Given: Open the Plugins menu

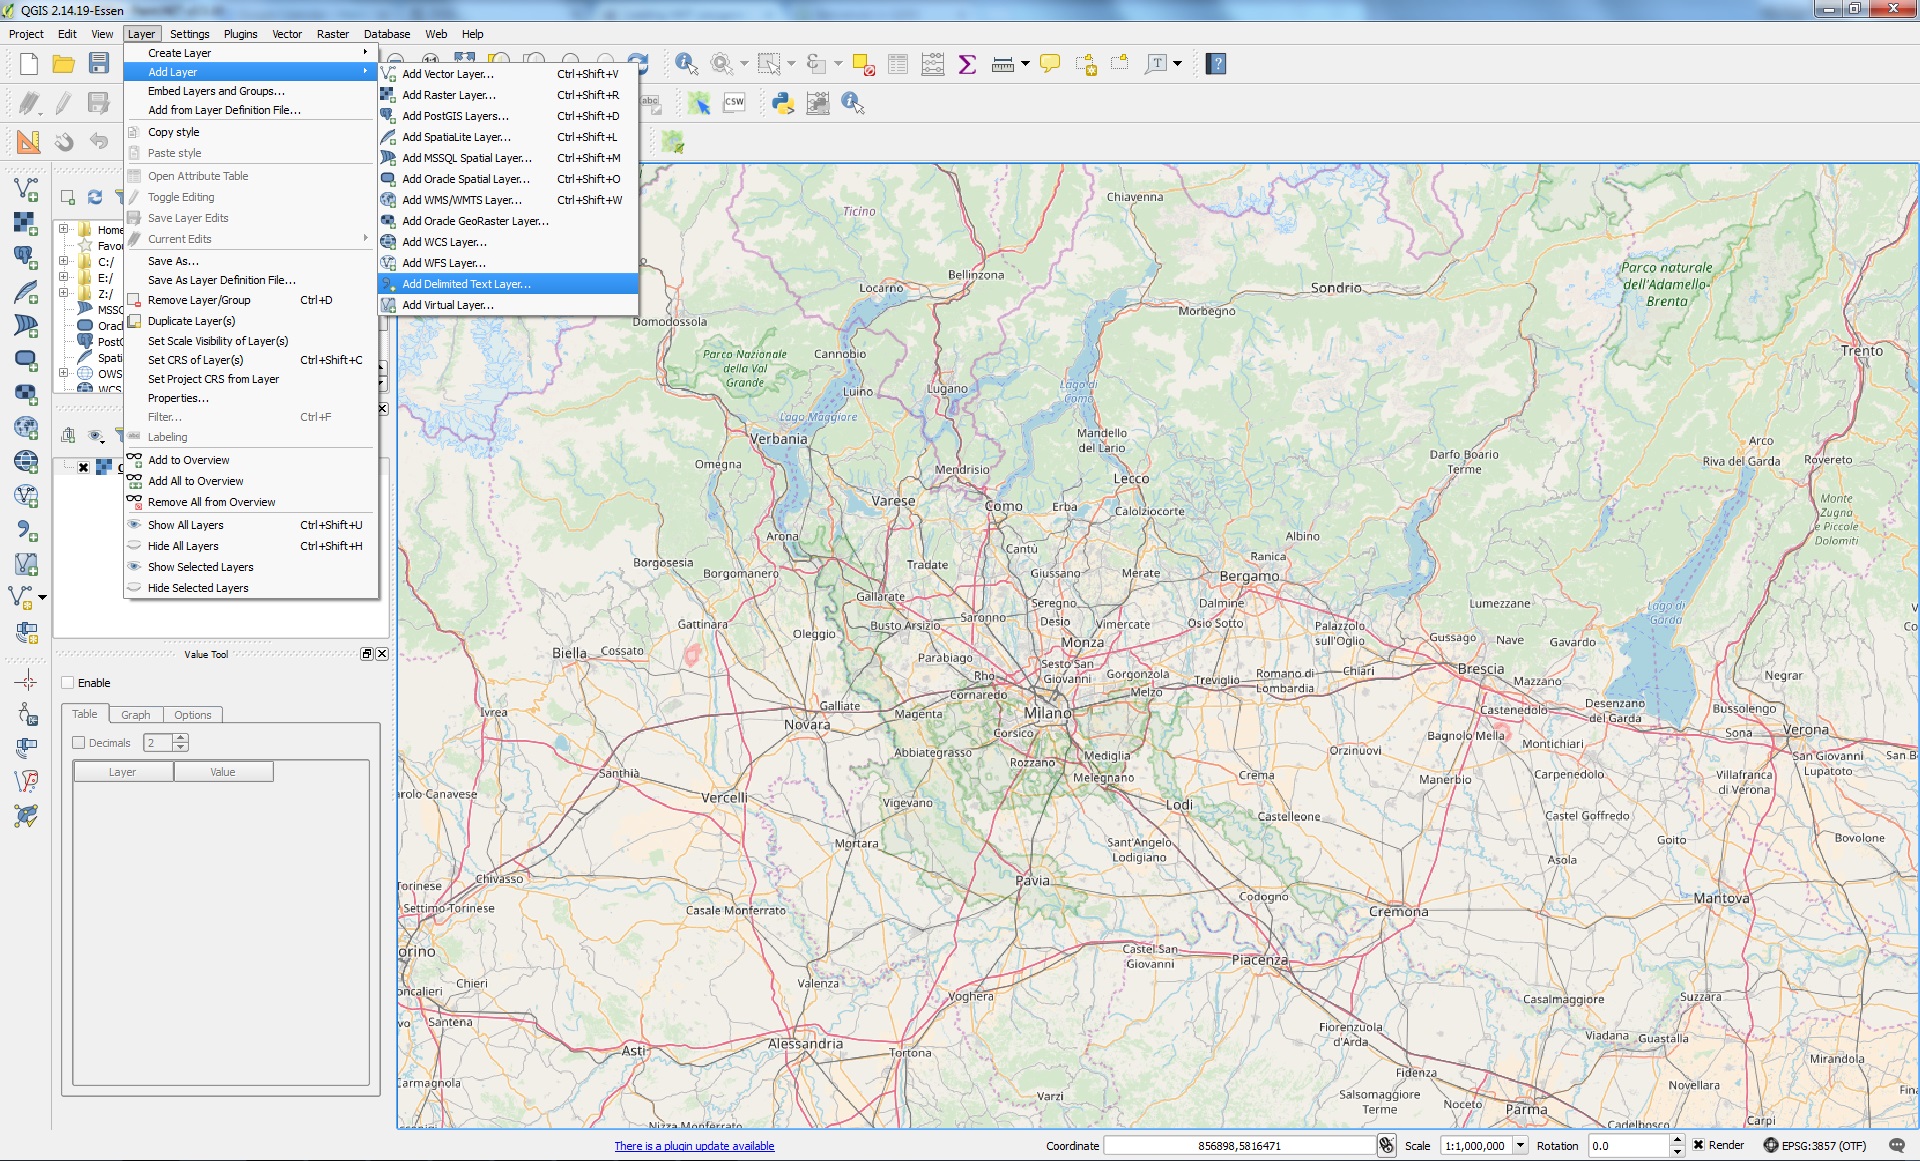Looking at the screenshot, I should pos(240,34).
